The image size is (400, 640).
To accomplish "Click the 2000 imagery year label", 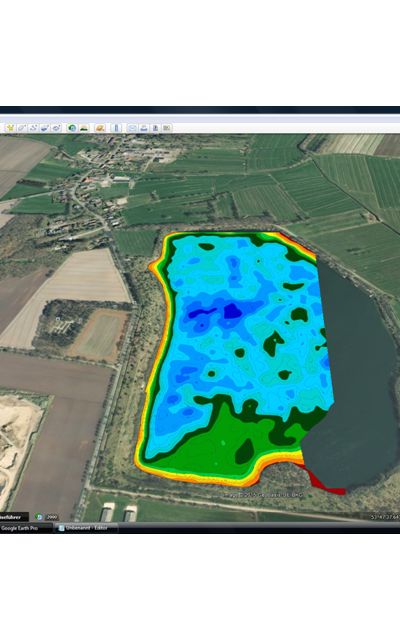I will coord(51,517).
